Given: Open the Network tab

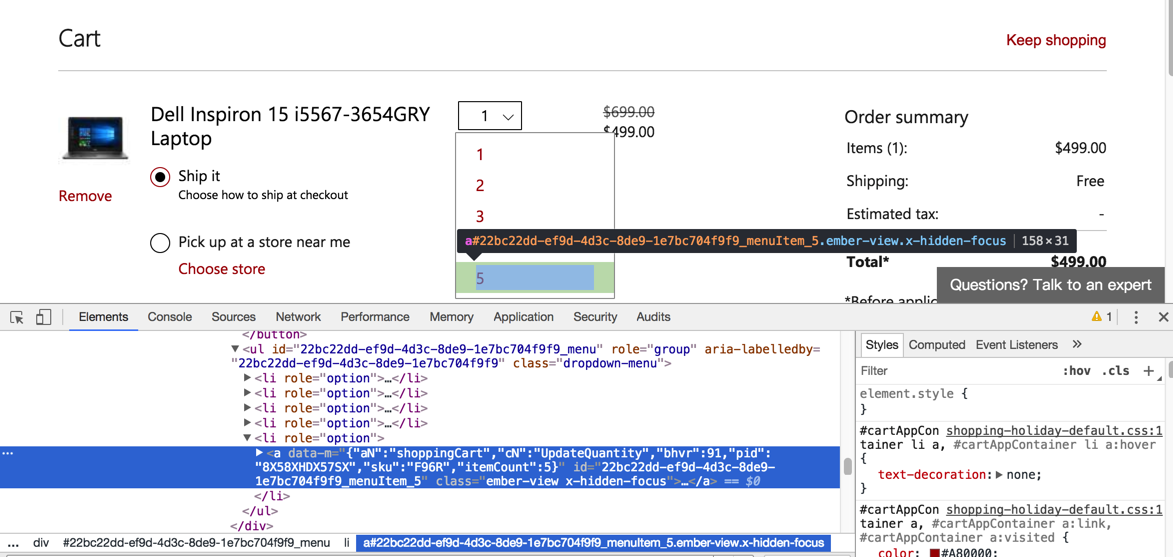Looking at the screenshot, I should coord(298,317).
